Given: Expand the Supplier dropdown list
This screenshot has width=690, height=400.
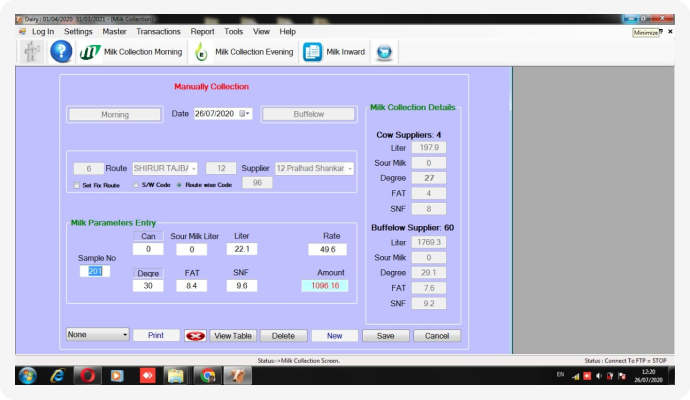Looking at the screenshot, I should point(350,168).
